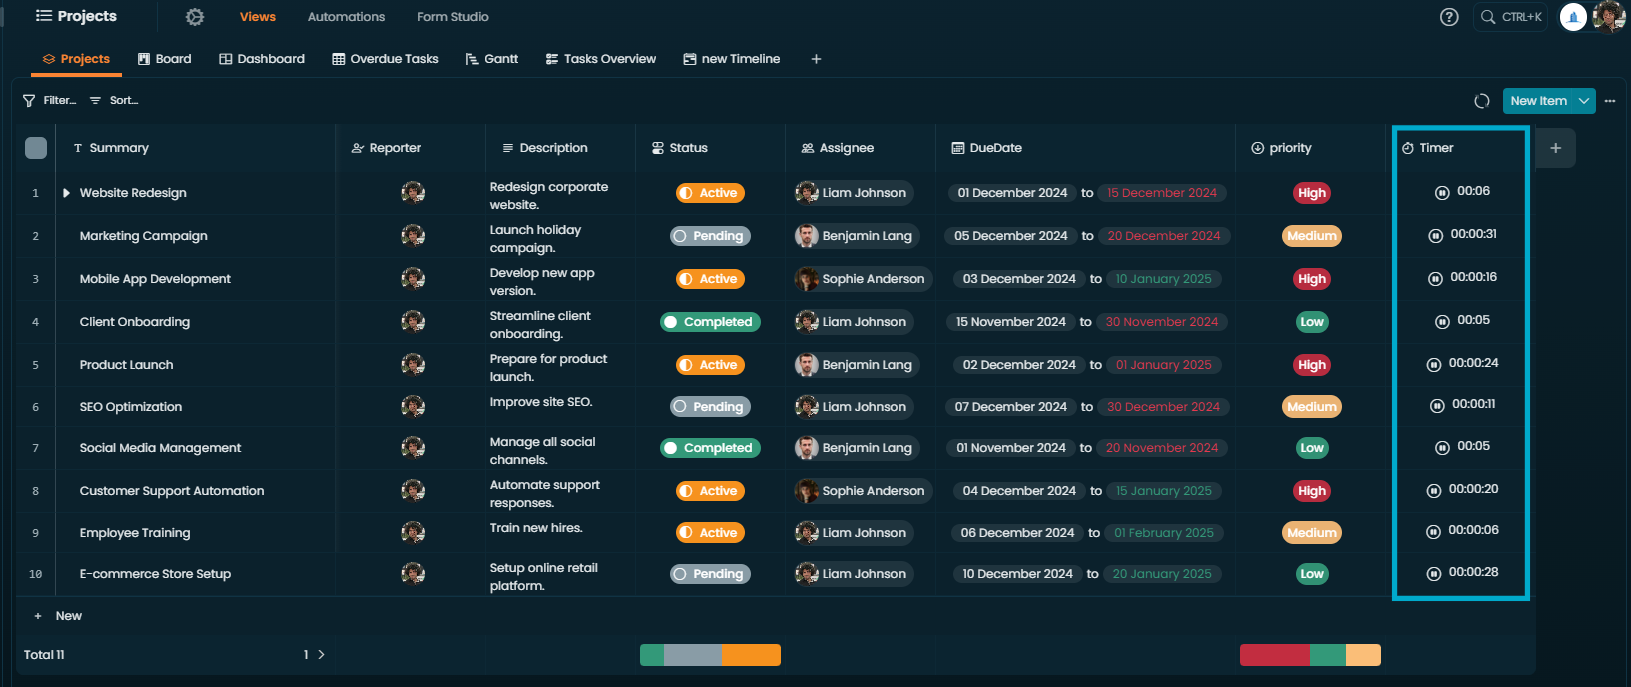Image resolution: width=1631 pixels, height=687 pixels.
Task: Open the help question mark icon
Action: click(1449, 17)
